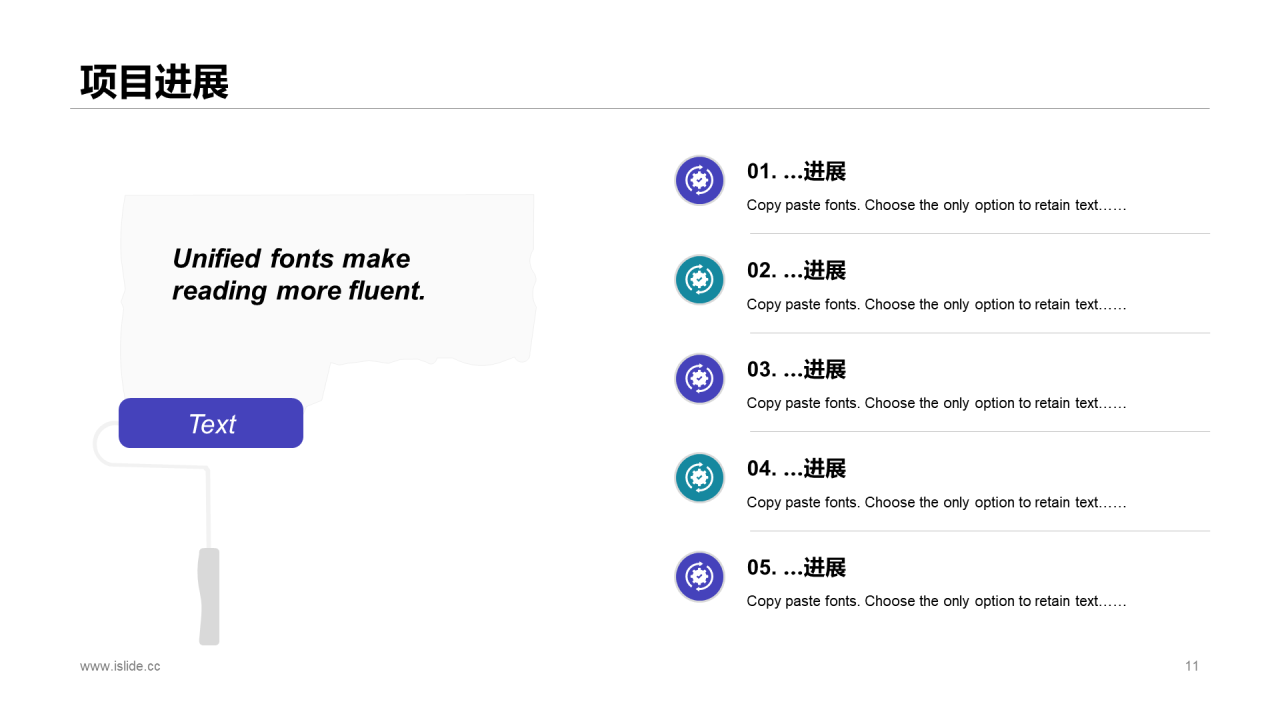This screenshot has width=1280, height=720.
Task: Select the heading 01. …进展
Action: click(796, 171)
